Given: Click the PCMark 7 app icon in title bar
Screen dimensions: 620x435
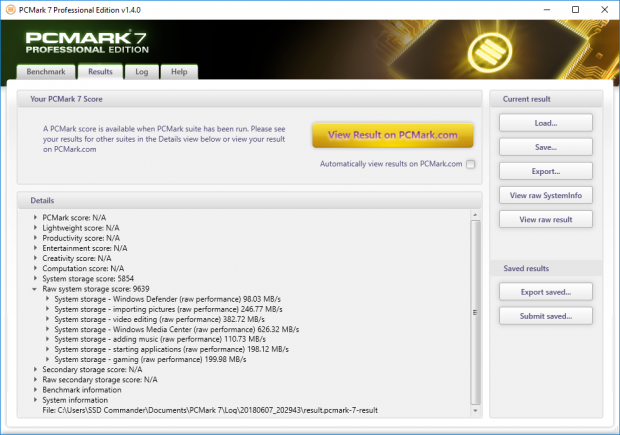Looking at the screenshot, I should coord(11,9).
